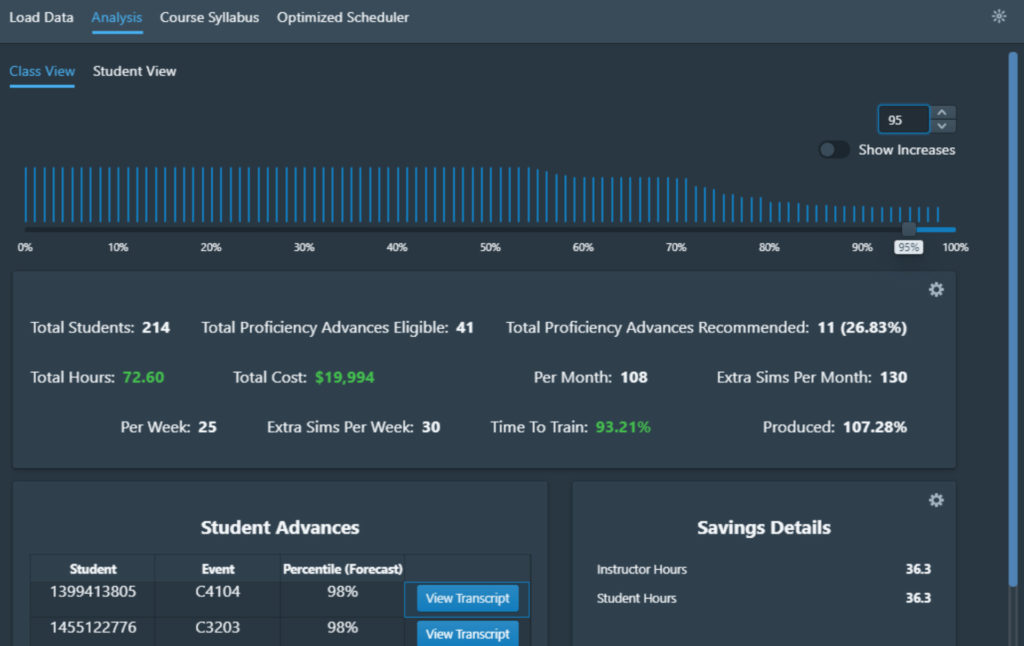Select the percentile input field showing 95
This screenshot has height=646, width=1024.
pyautogui.click(x=903, y=119)
